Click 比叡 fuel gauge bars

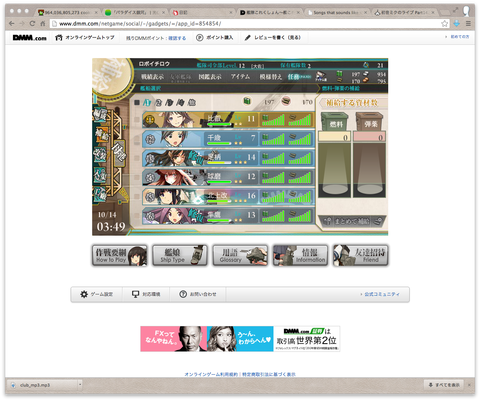[273, 120]
